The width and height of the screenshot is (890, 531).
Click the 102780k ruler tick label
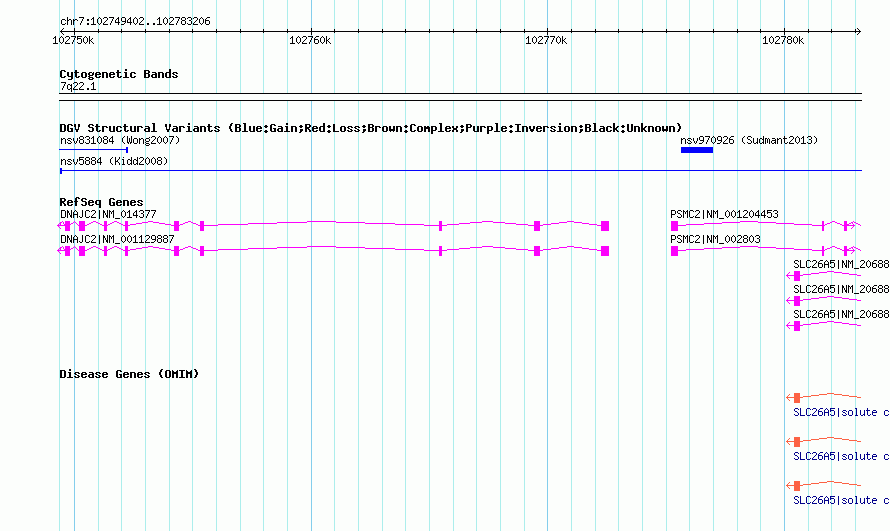(783, 40)
